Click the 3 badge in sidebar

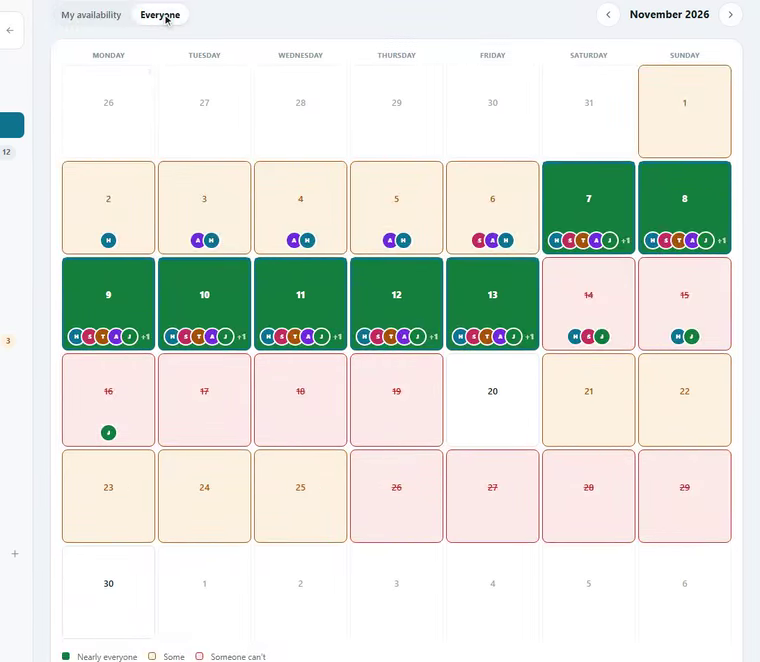(8, 341)
